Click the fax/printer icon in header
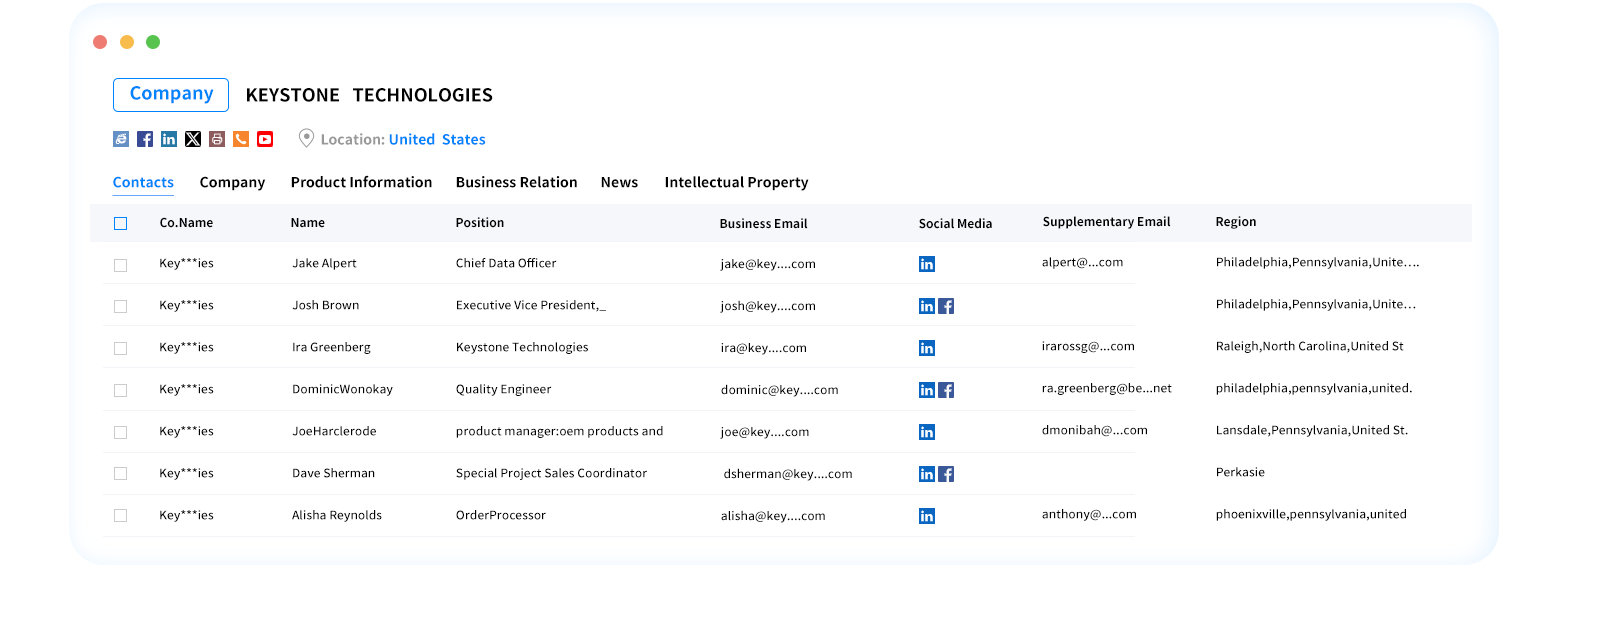The height and width of the screenshot is (623, 1600). pyautogui.click(x=217, y=139)
